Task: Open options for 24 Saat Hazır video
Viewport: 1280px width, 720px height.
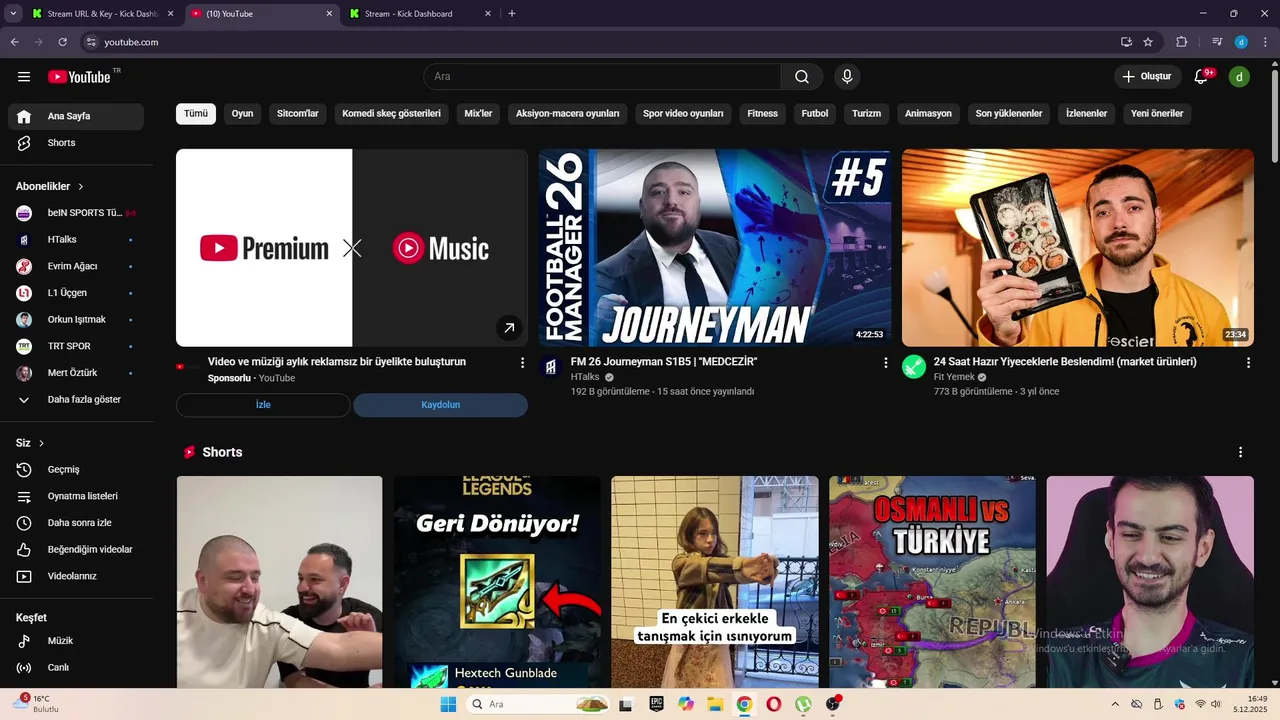Action: point(1248,363)
